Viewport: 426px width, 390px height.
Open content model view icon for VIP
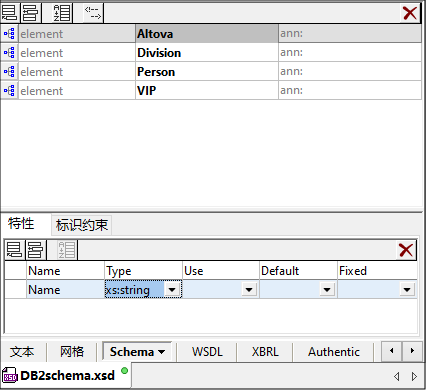[x=9, y=91]
